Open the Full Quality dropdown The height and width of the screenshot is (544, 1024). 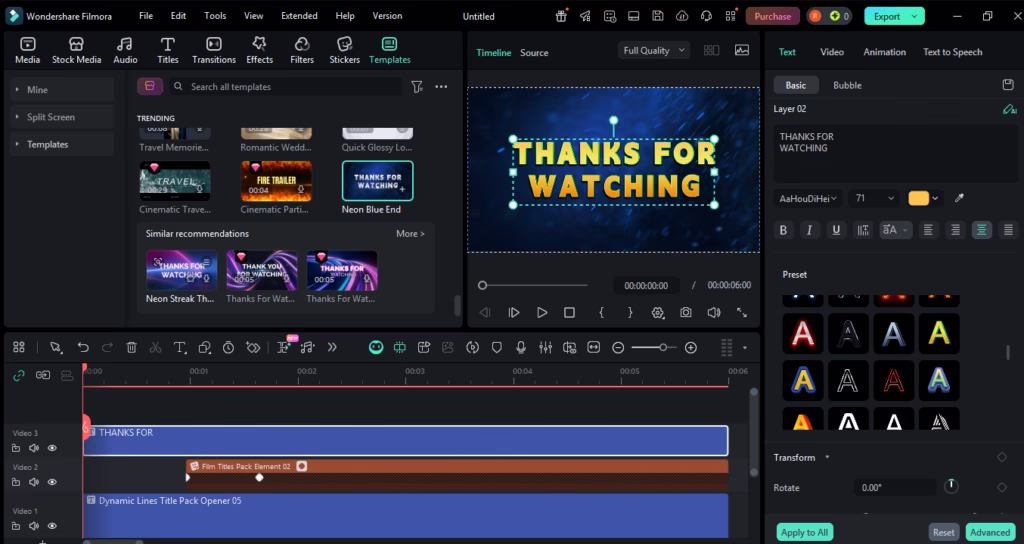[655, 51]
